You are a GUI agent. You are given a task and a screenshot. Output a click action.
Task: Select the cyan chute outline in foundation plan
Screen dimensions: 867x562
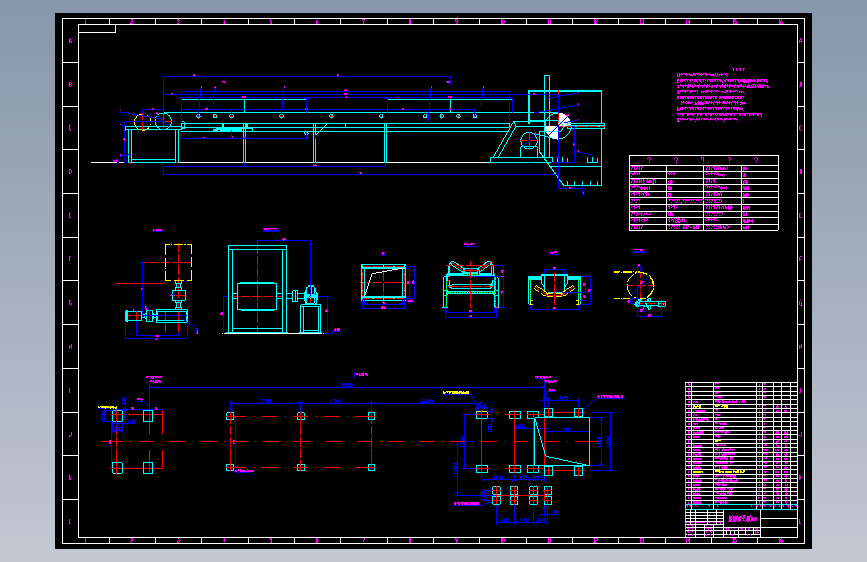coord(562,441)
